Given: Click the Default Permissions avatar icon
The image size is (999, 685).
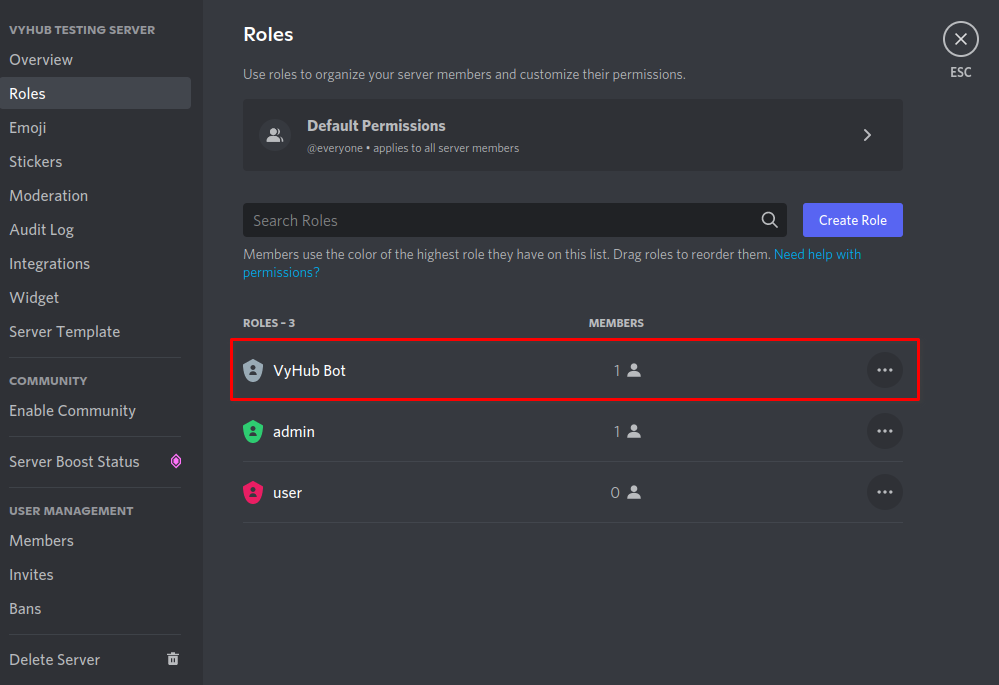Looking at the screenshot, I should tap(275, 135).
